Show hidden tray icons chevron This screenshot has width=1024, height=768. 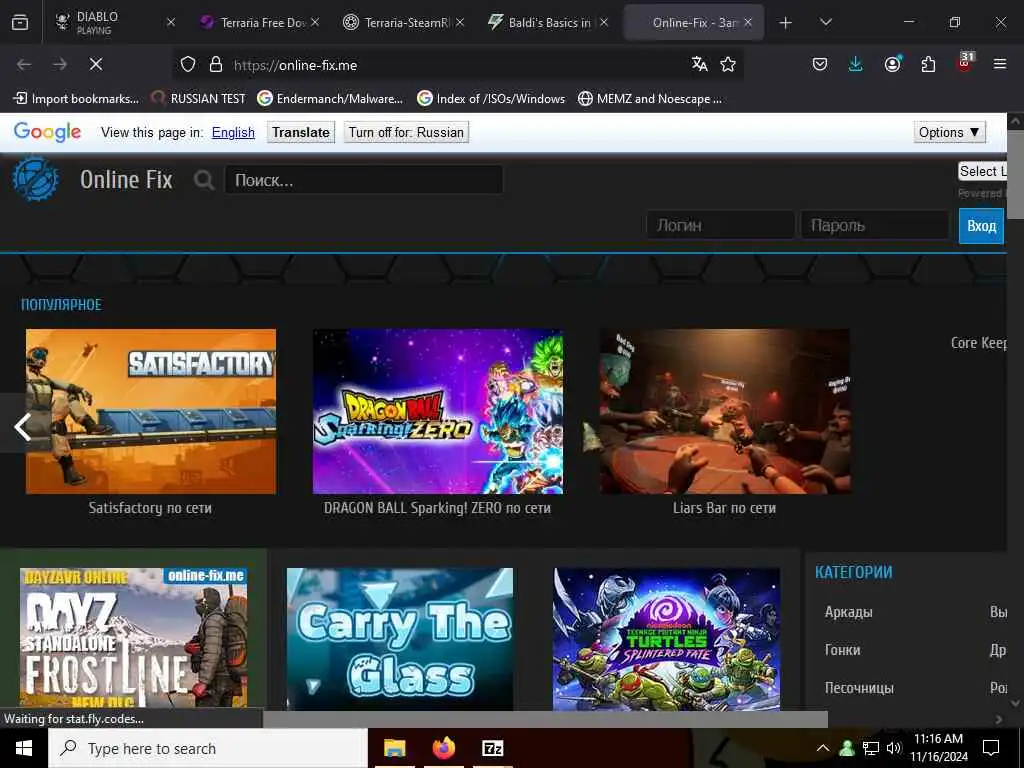point(823,748)
